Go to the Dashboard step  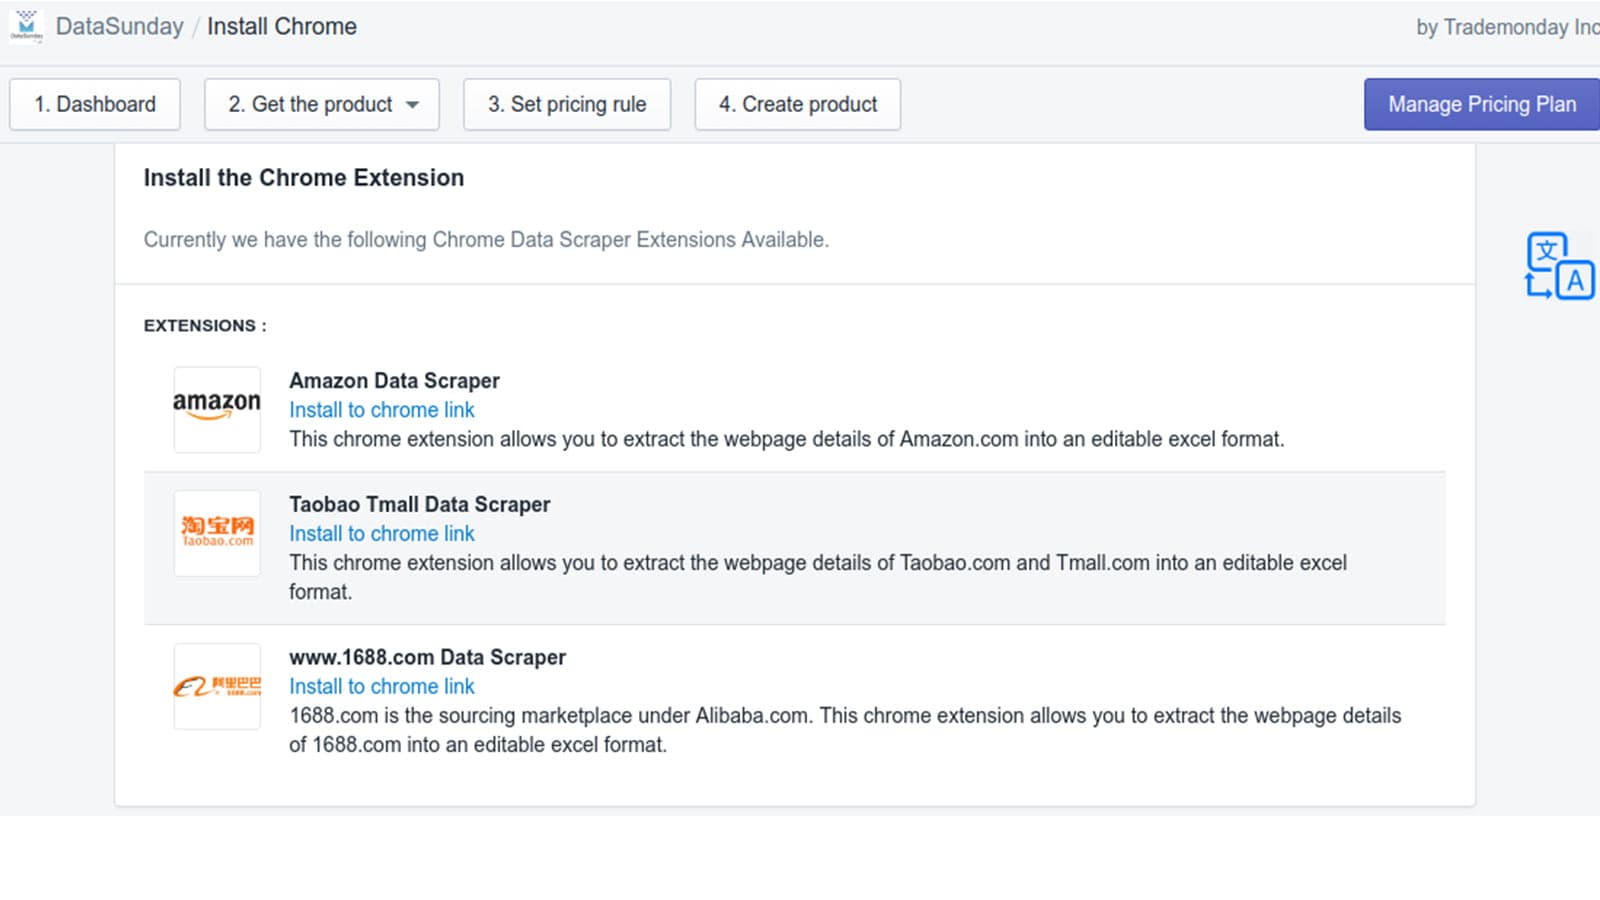[x=94, y=104]
